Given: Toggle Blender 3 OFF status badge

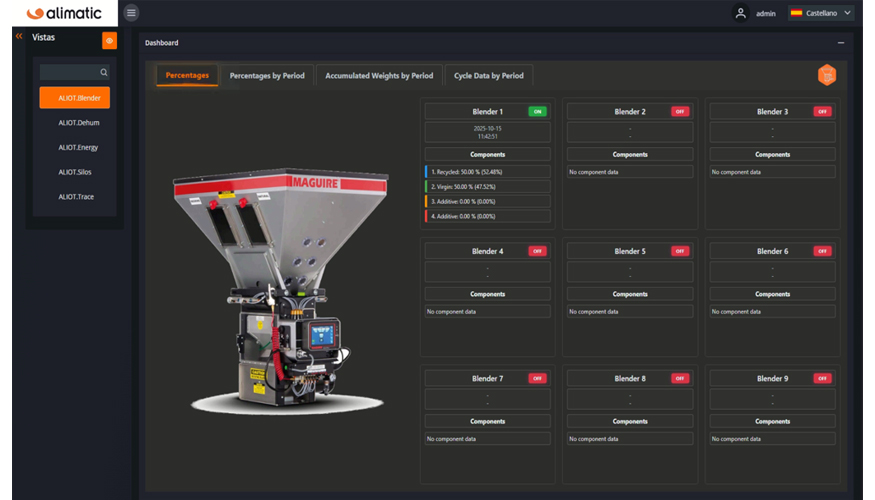Looking at the screenshot, I should click(823, 112).
